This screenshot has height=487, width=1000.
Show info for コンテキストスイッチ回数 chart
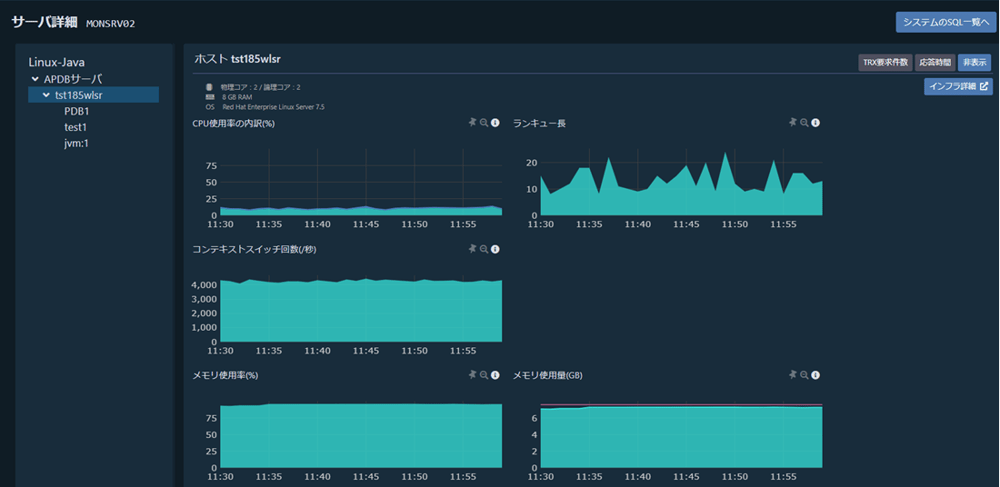[496, 249]
